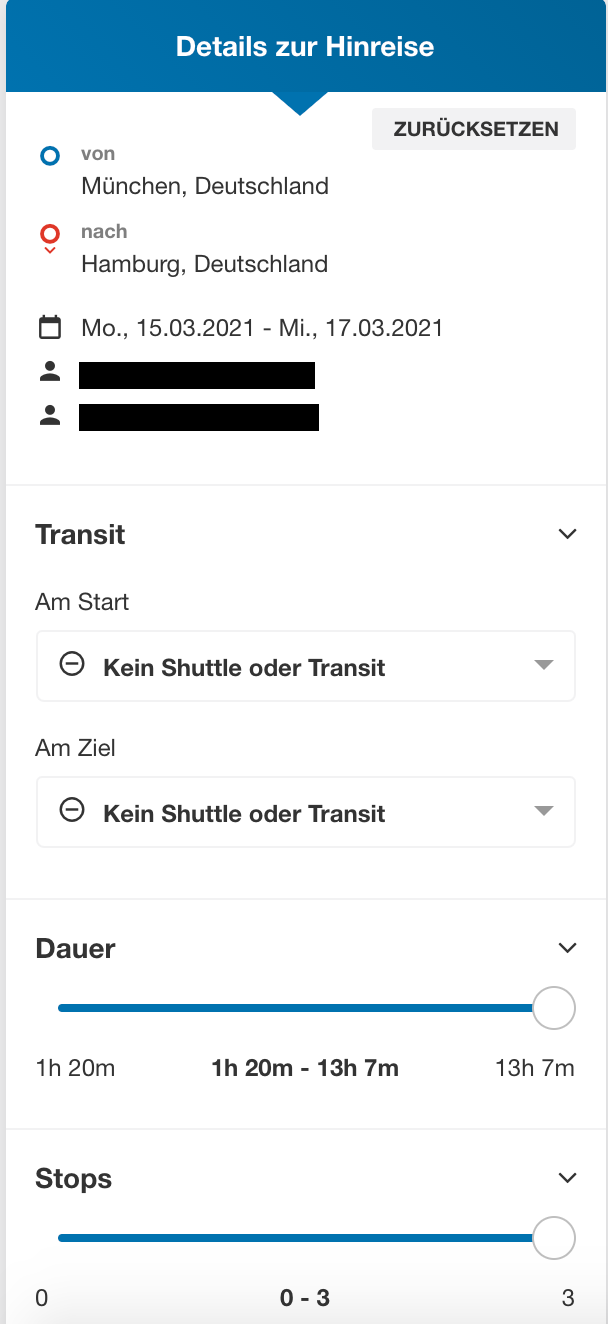Screen dimensions: 608x1324
Task: Click minus-circle icon in Am Start dropdown
Action: tap(72, 665)
